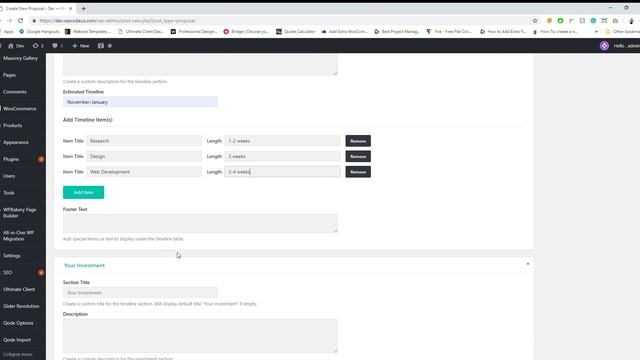Open the Website Templates bookmark
The width and height of the screenshot is (640, 360).
[x=88, y=31]
